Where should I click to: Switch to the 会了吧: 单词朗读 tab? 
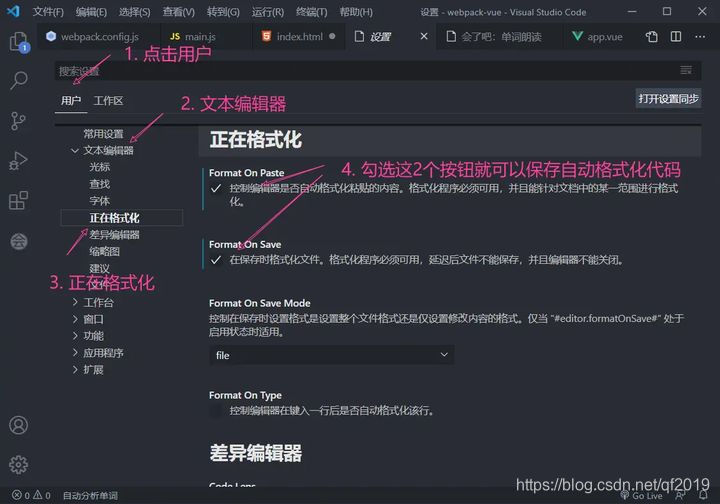[500, 36]
